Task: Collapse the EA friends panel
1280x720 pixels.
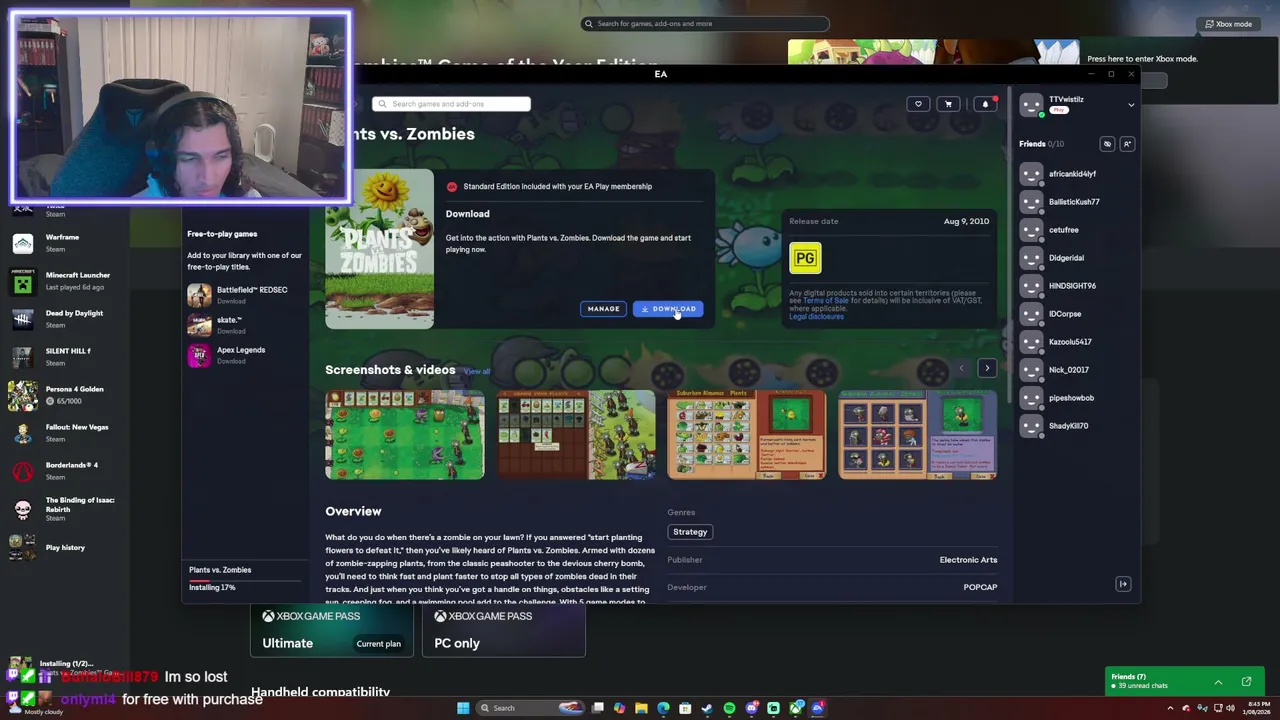Action: [1123, 584]
